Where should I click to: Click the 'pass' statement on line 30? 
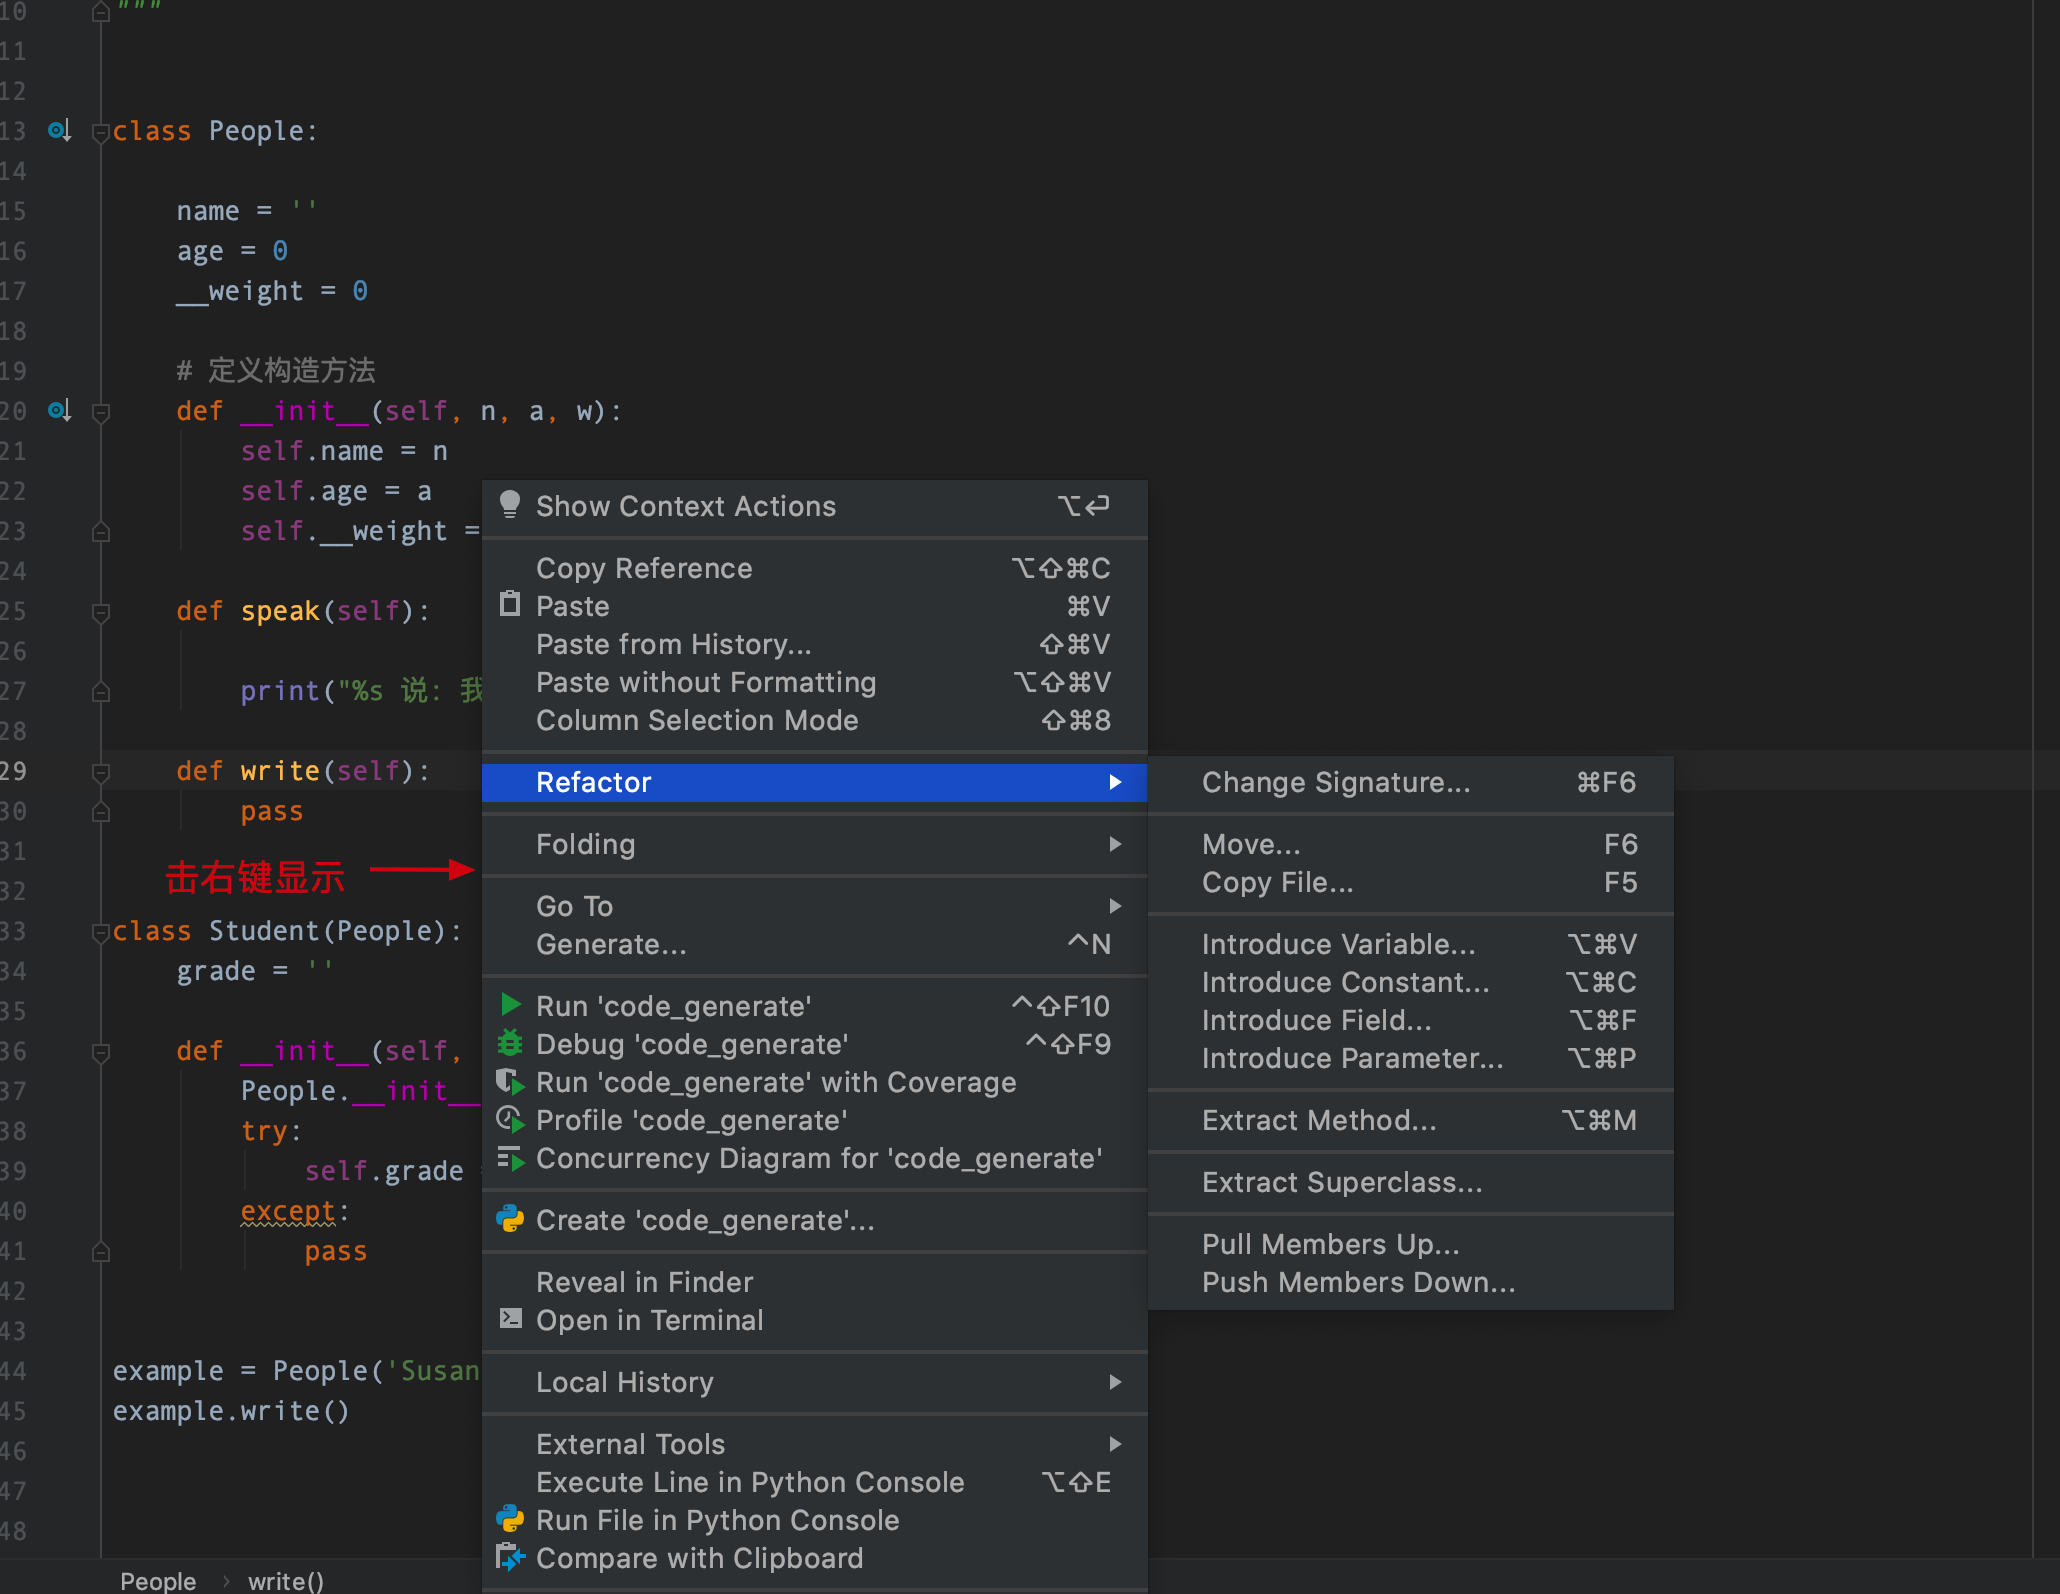coord(272,811)
